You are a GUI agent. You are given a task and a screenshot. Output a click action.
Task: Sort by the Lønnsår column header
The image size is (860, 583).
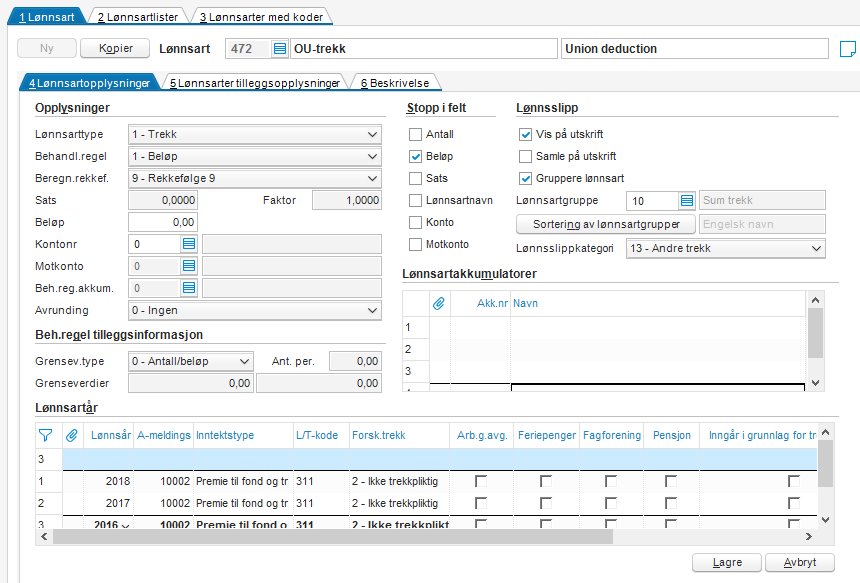(110, 435)
